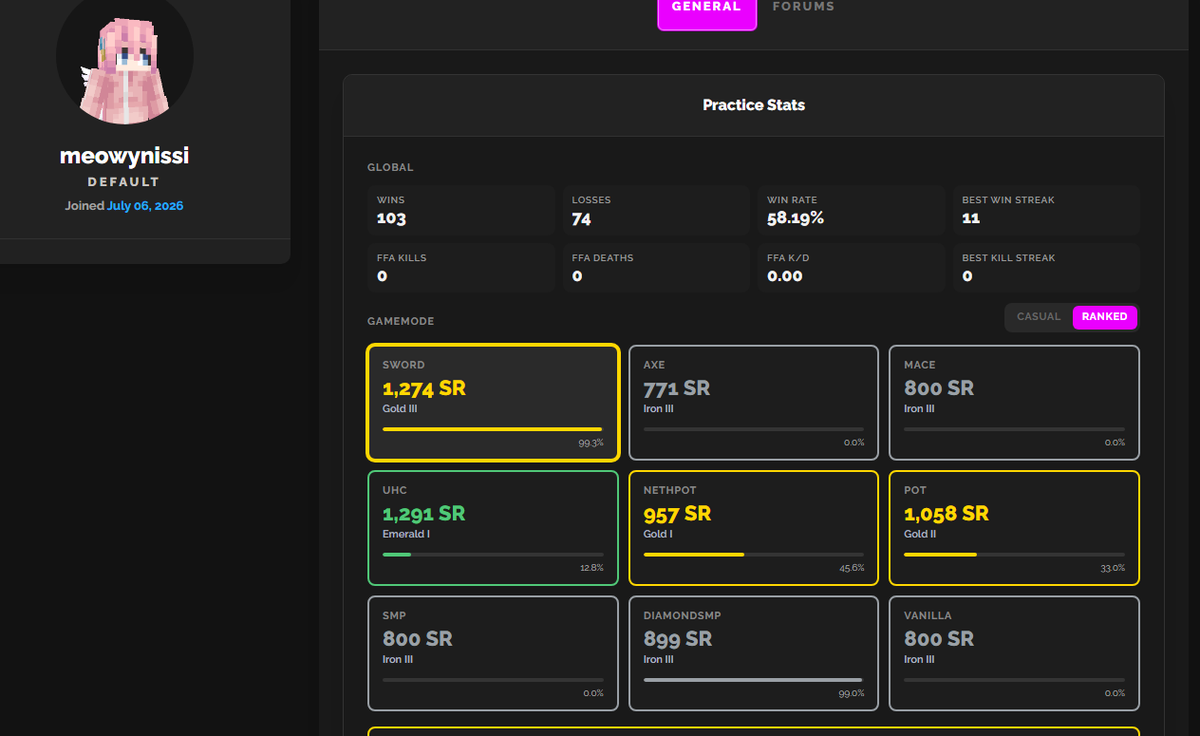Open the POT gamemode card
Image resolution: width=1200 pixels, height=736 pixels.
(x=1014, y=528)
